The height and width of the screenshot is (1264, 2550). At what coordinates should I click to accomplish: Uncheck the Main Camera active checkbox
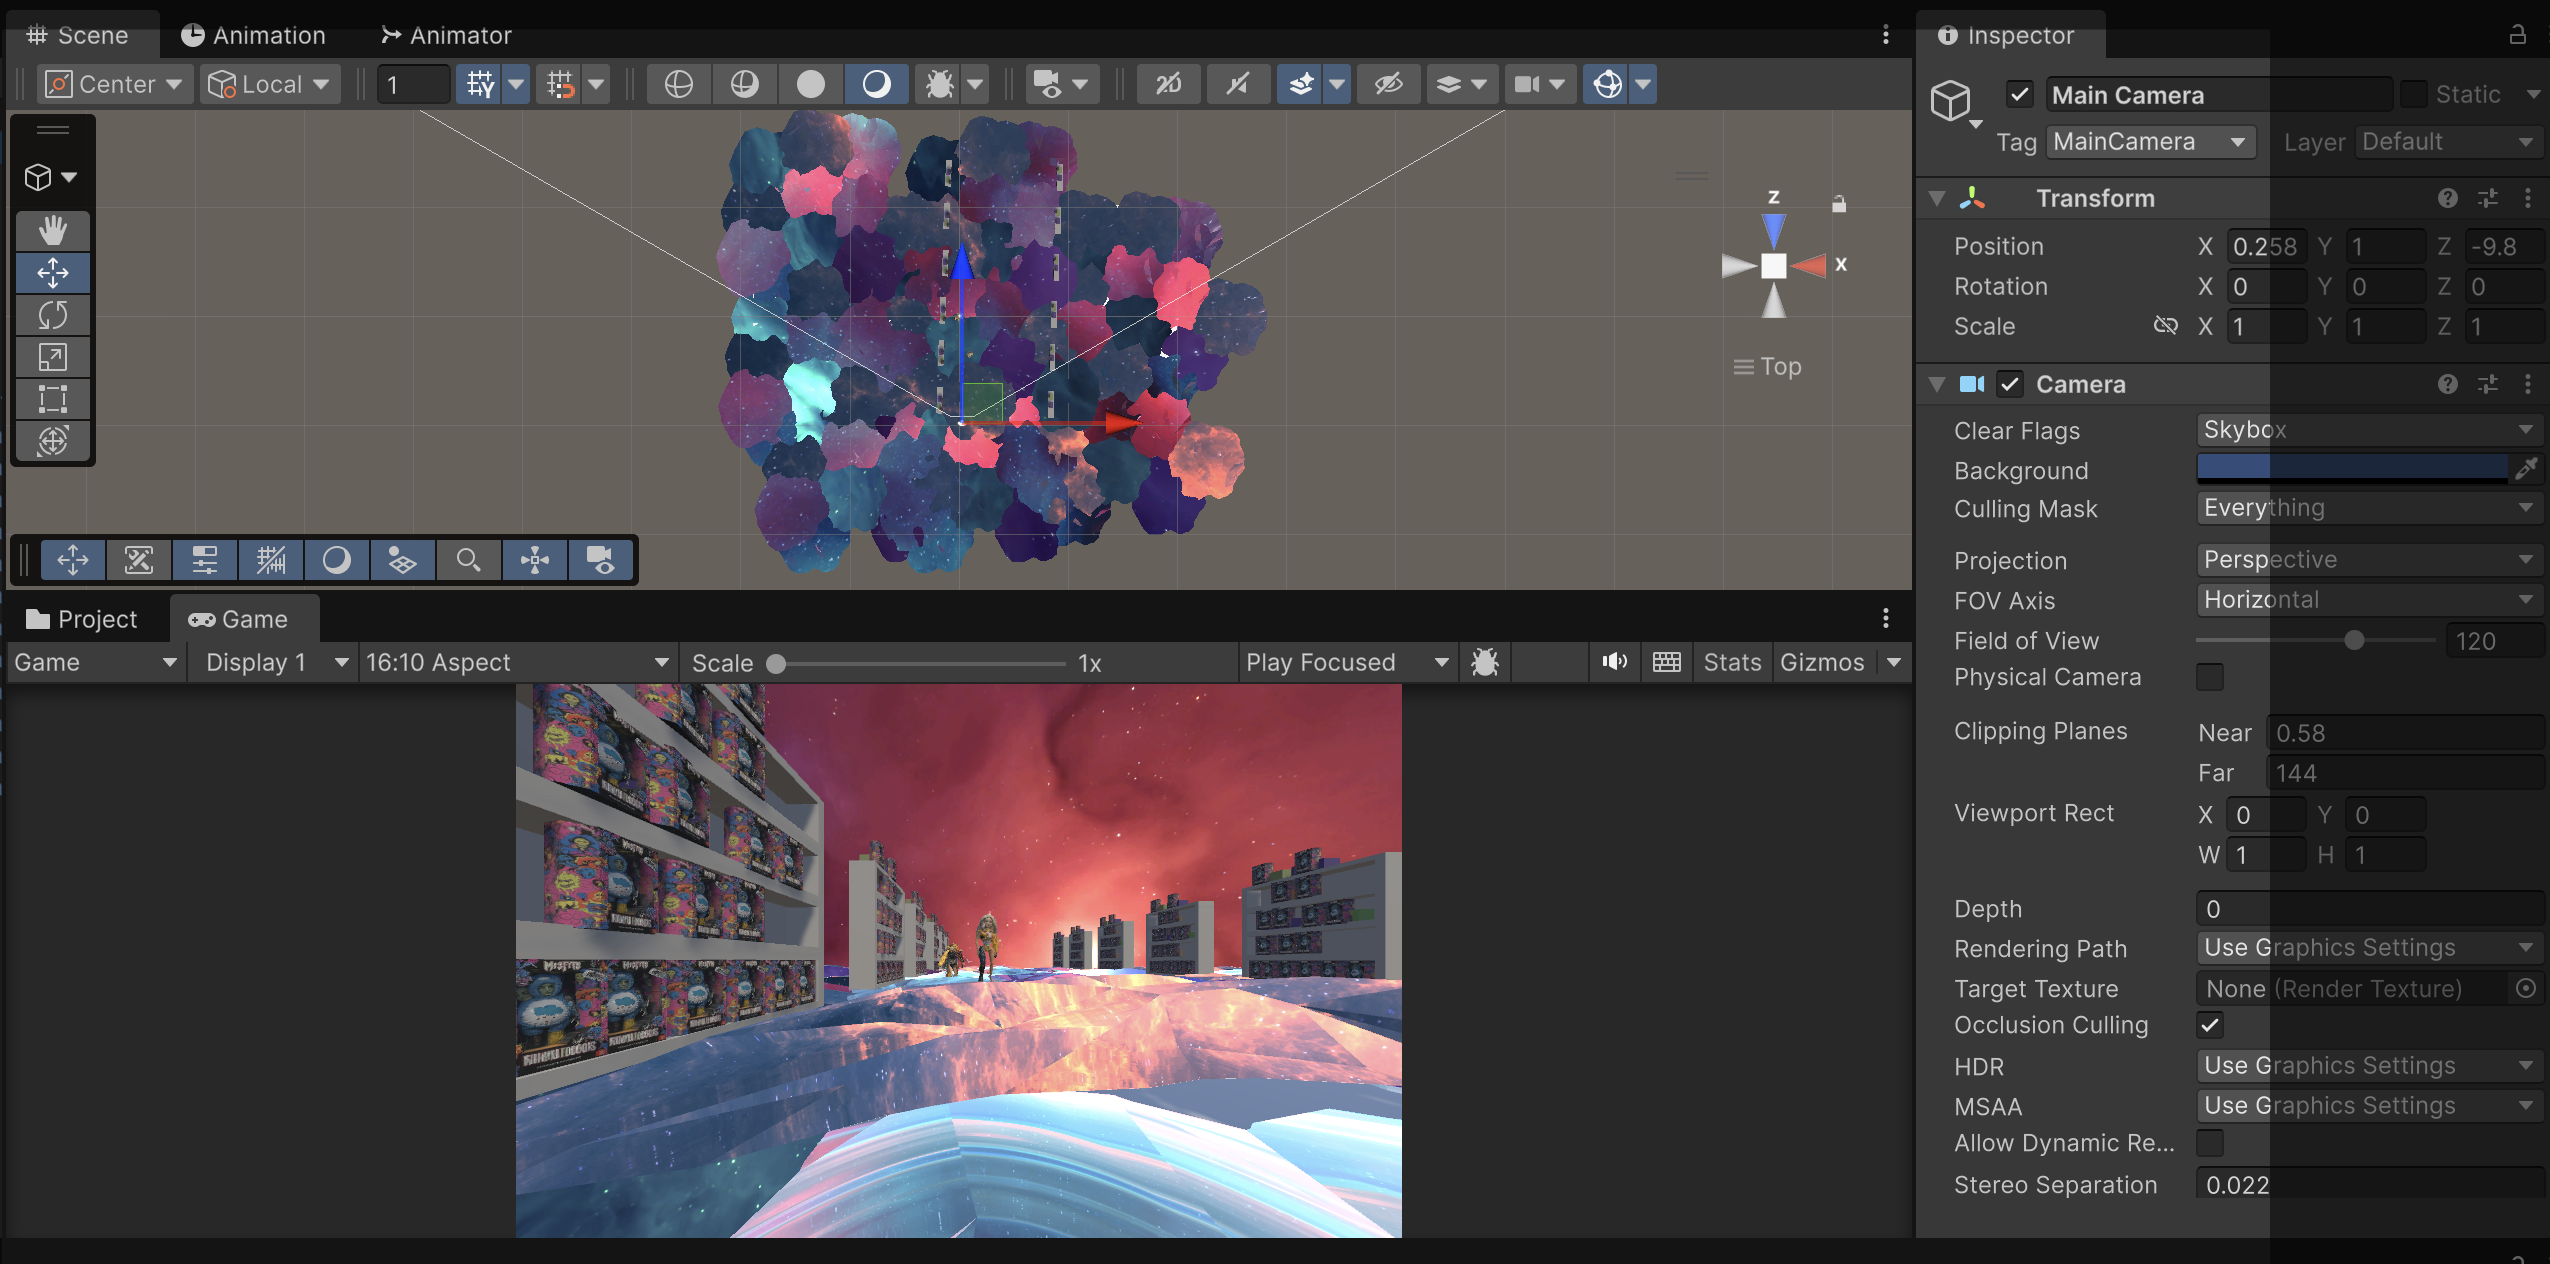[x=2019, y=94]
